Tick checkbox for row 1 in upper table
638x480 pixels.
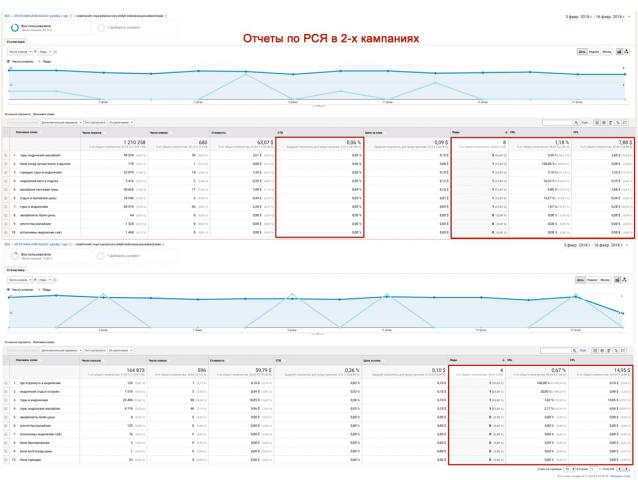tap(6, 155)
